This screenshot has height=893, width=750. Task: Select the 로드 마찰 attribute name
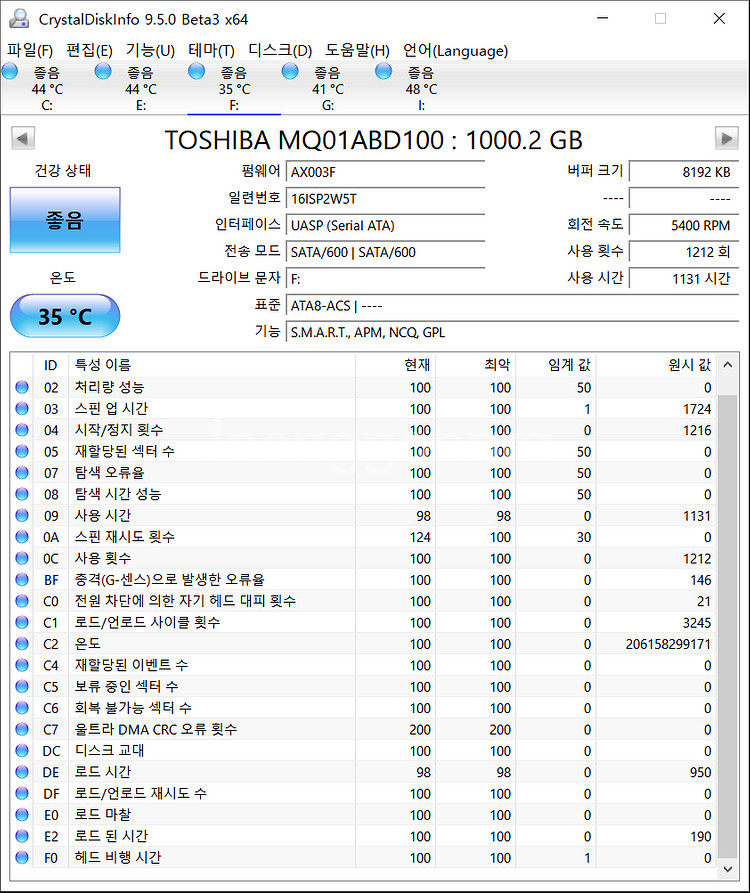103,815
